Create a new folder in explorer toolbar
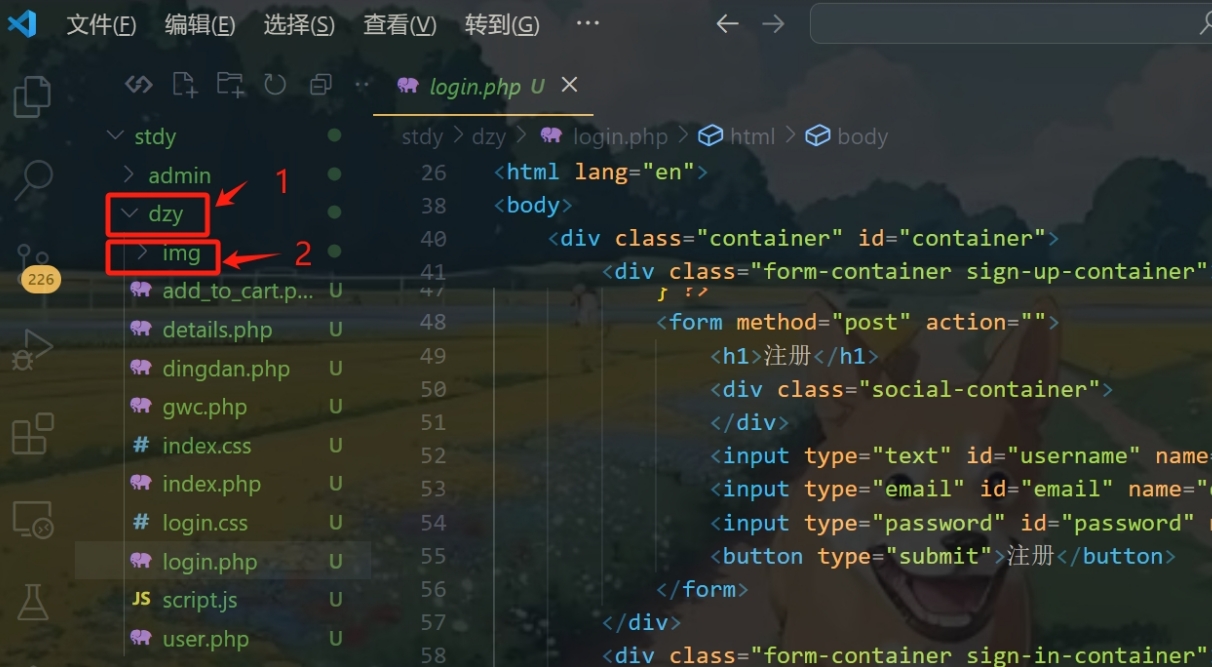Image resolution: width=1212 pixels, height=667 pixels. coord(230,85)
